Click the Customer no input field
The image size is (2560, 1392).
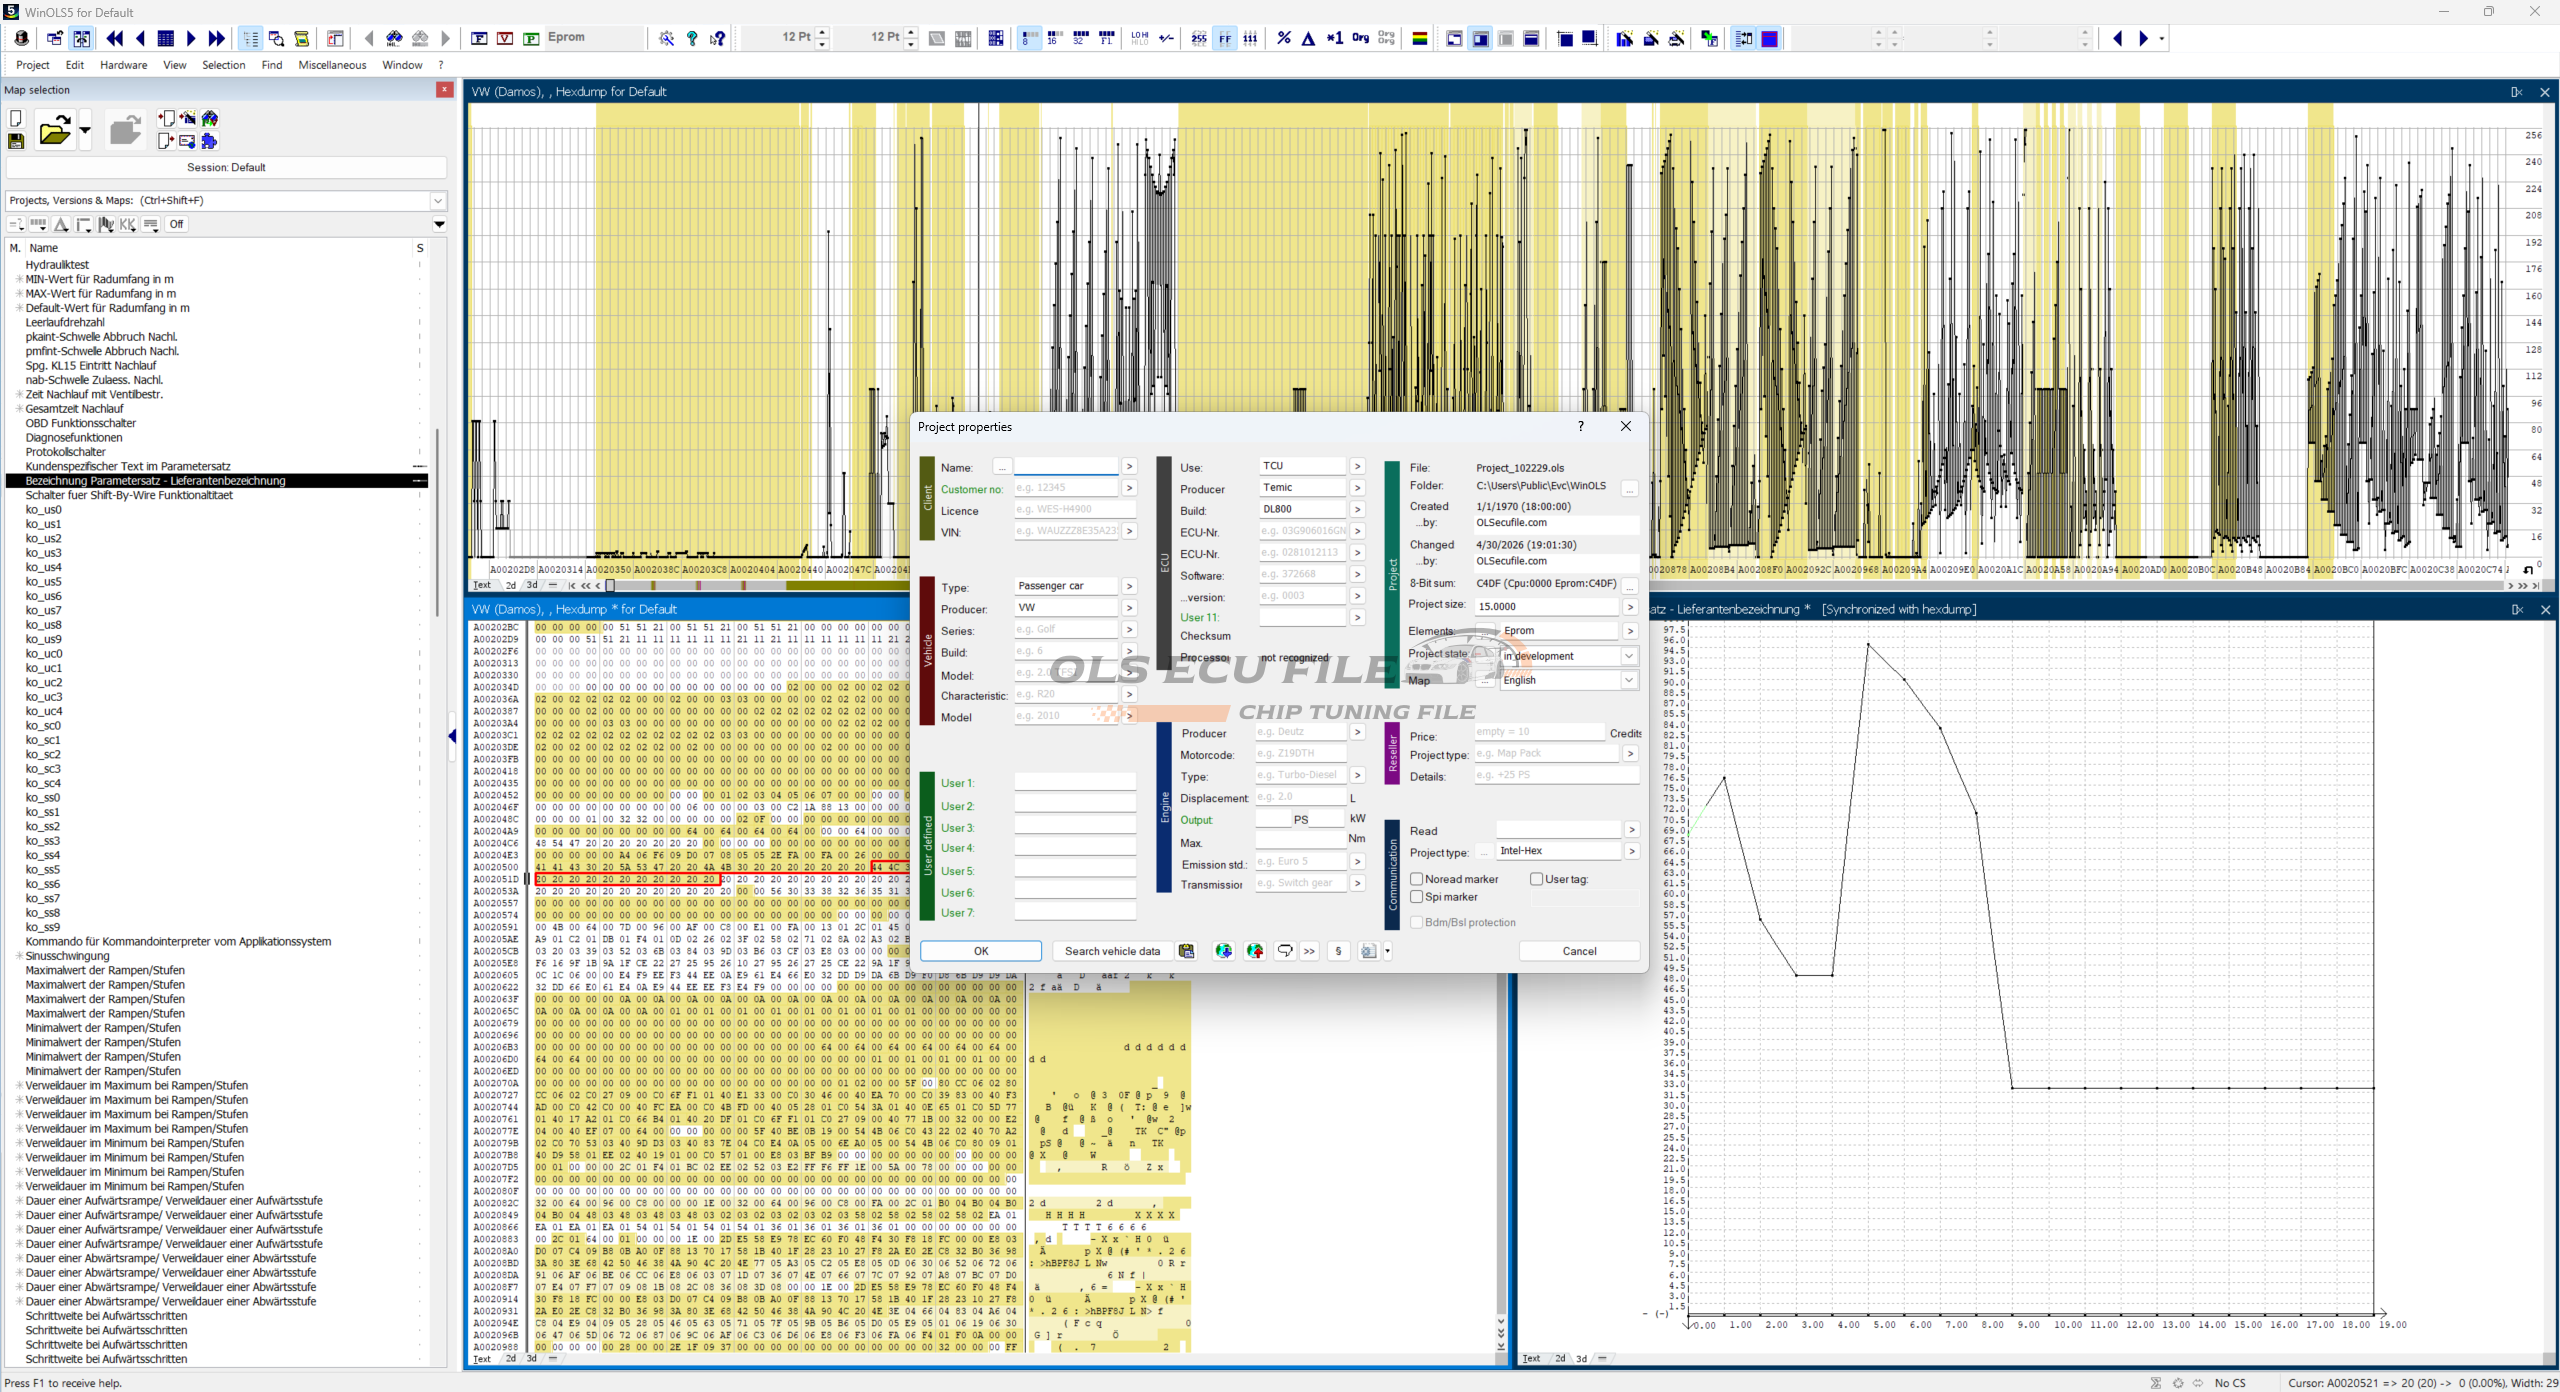point(1066,488)
